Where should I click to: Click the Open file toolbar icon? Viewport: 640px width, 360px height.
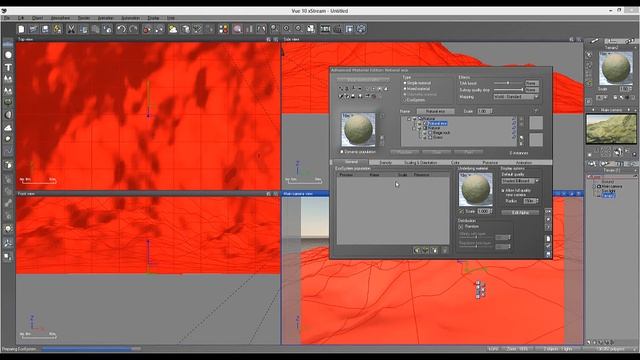click(x=33, y=29)
